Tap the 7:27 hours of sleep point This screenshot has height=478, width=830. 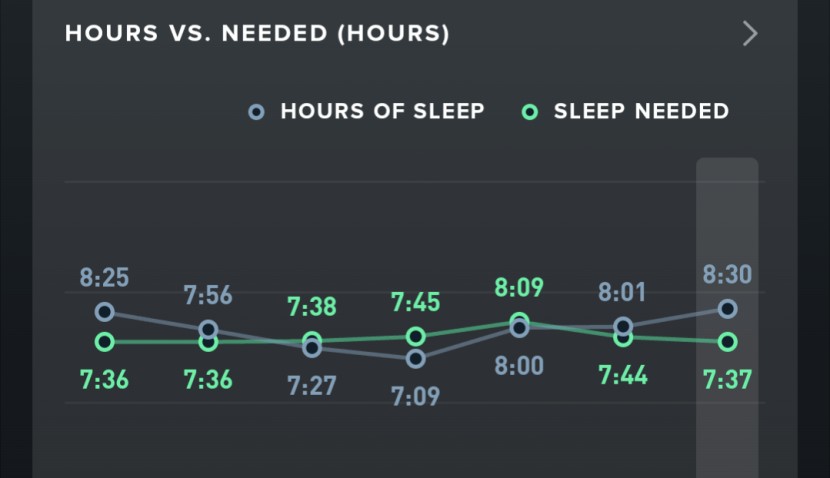click(312, 348)
